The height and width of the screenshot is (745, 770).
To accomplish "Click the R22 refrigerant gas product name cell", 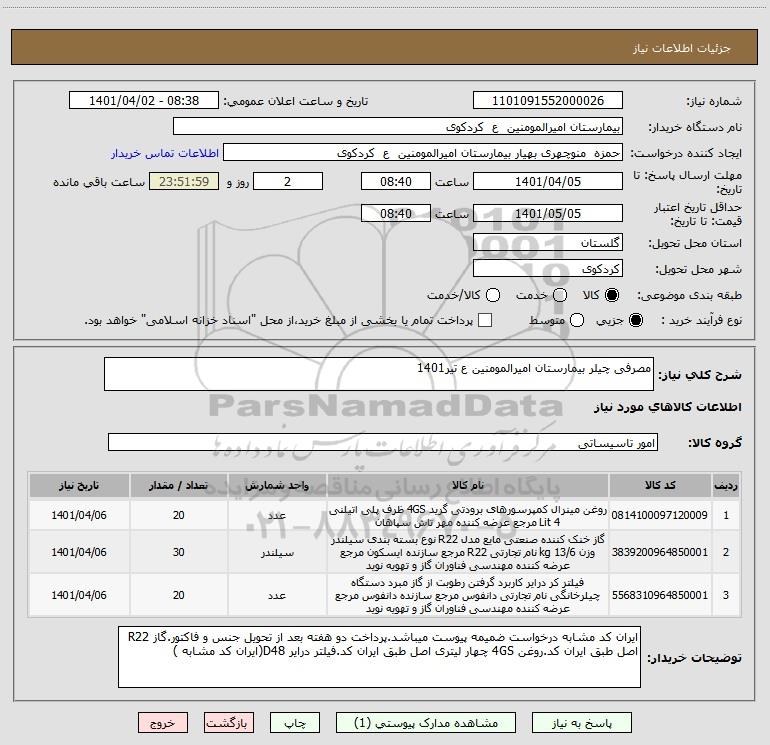I will pyautogui.click(x=468, y=552).
